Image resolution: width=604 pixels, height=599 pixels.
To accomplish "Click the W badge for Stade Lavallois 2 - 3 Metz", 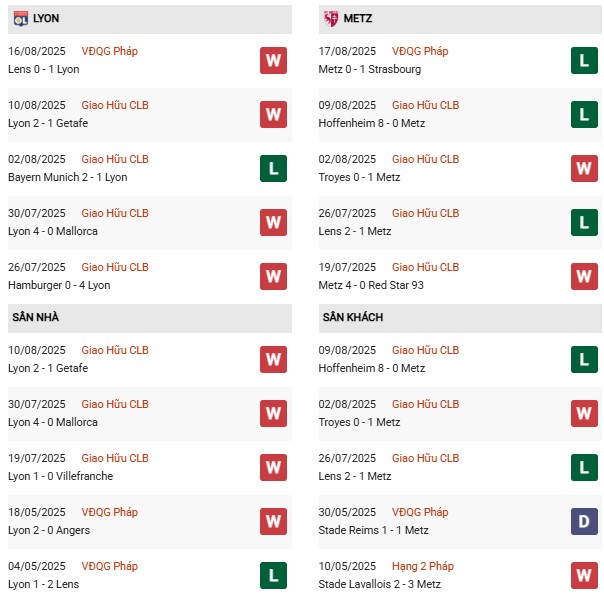I will (x=584, y=575).
